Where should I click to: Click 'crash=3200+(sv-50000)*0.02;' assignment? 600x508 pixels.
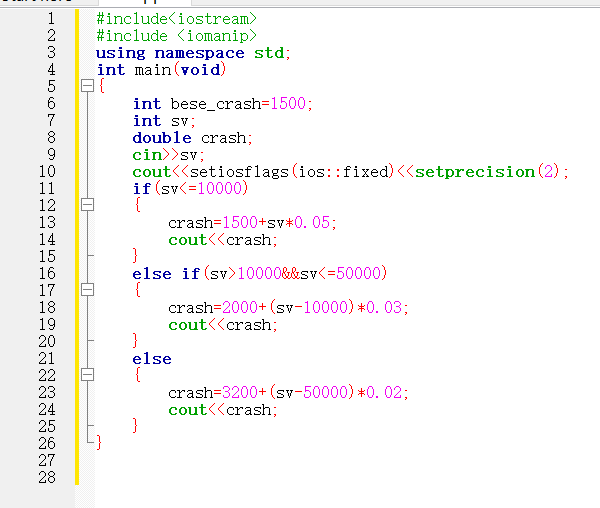coord(289,392)
